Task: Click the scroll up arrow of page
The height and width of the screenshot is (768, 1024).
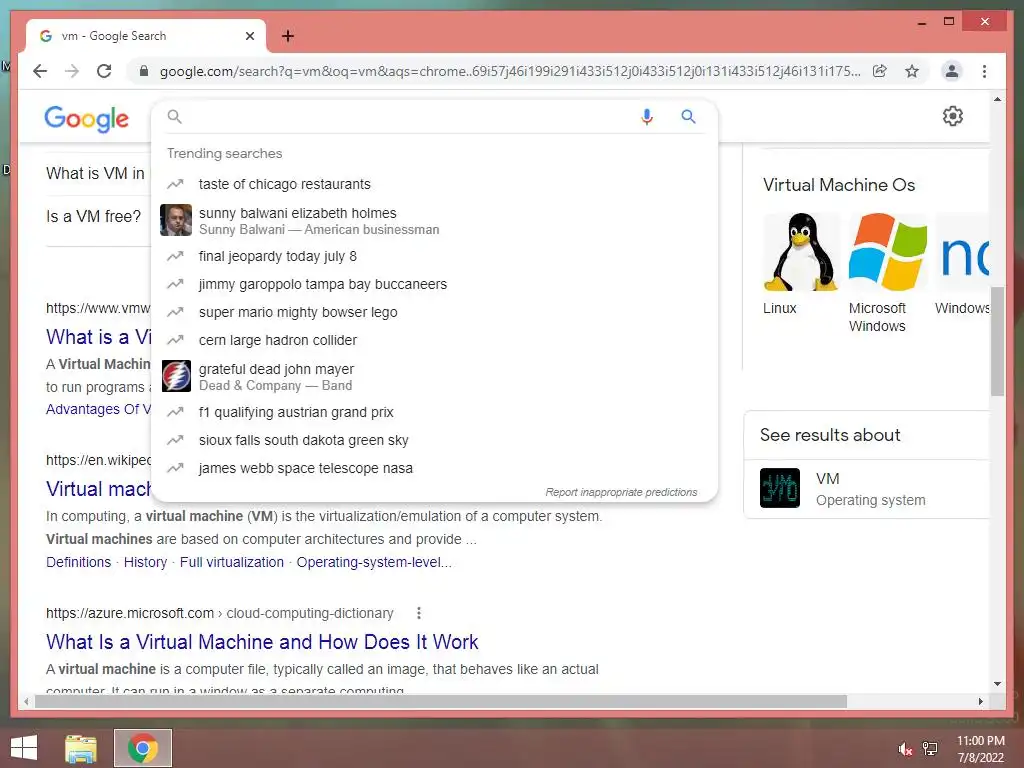Action: 997,99
